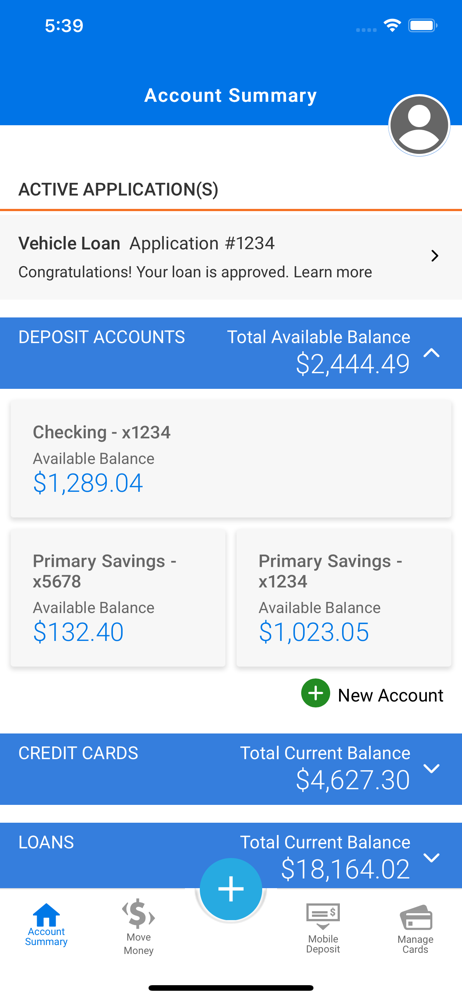
Task: Open the Manage Cards icon
Action: 416,918
